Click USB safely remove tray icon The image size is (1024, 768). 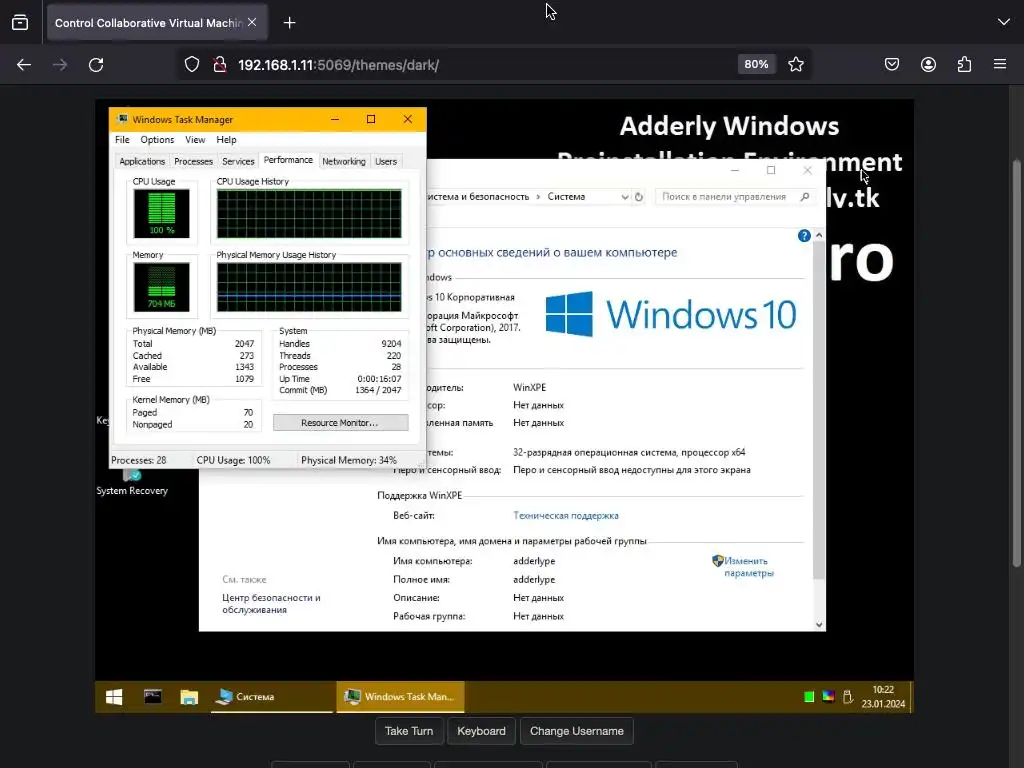click(x=848, y=697)
